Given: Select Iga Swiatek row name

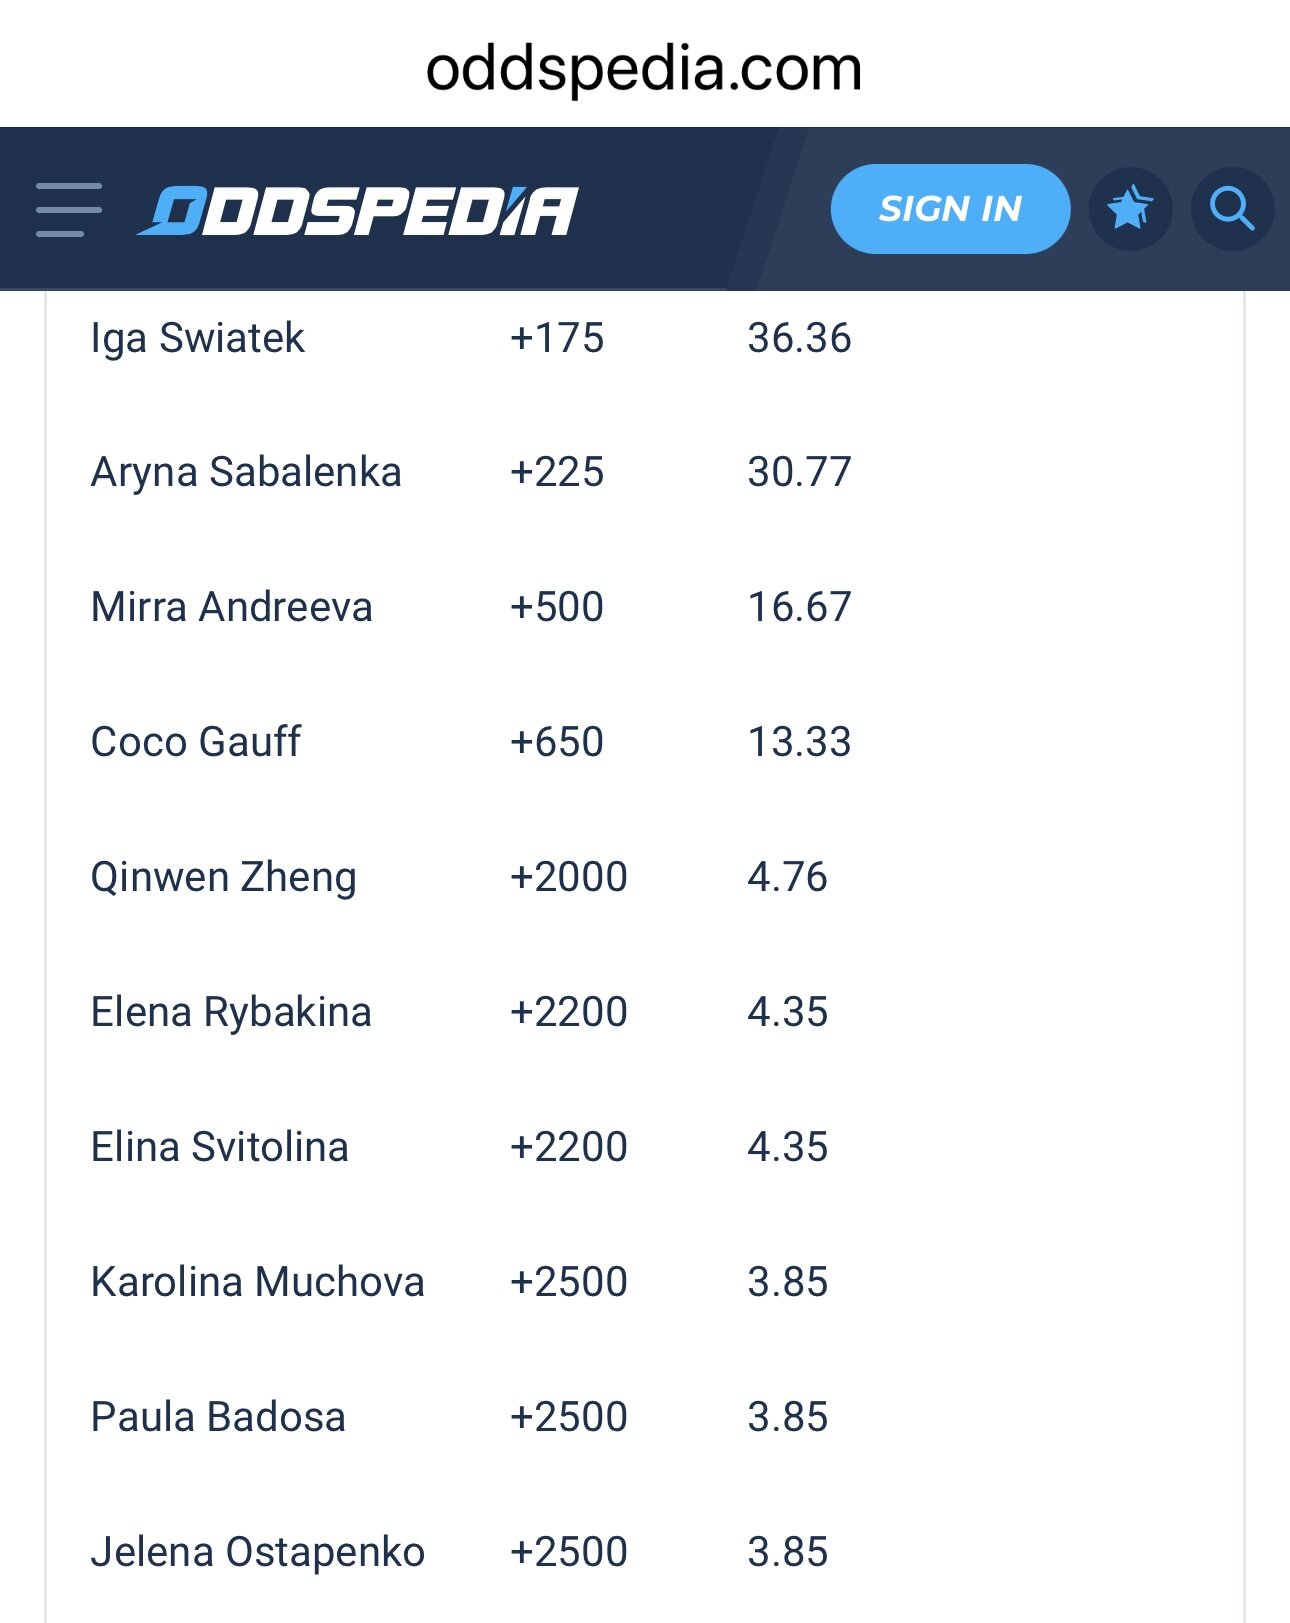Looking at the screenshot, I should 198,339.
